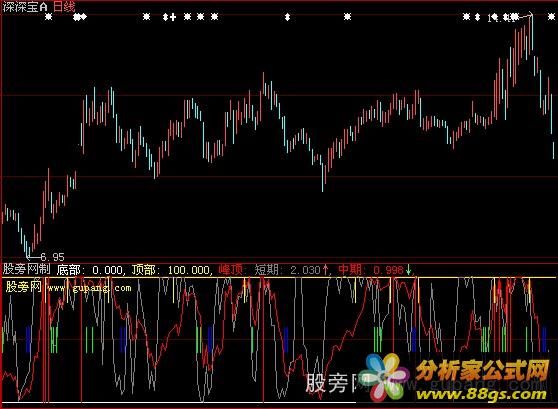Open the www.gupang.com link in indicator pane
The image size is (558, 409).
coord(89,288)
